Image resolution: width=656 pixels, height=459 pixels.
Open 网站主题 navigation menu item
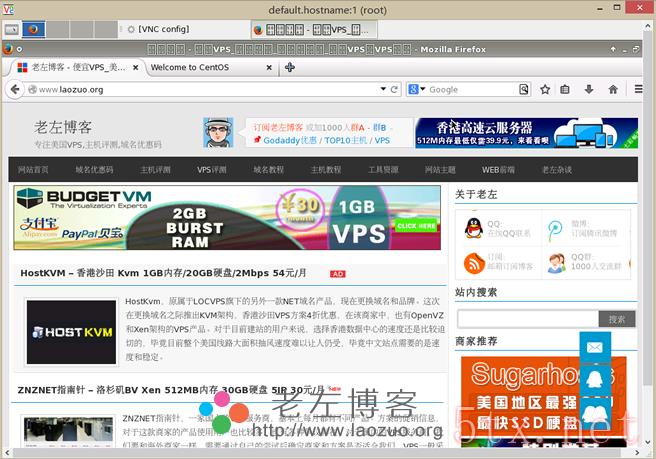click(440, 169)
